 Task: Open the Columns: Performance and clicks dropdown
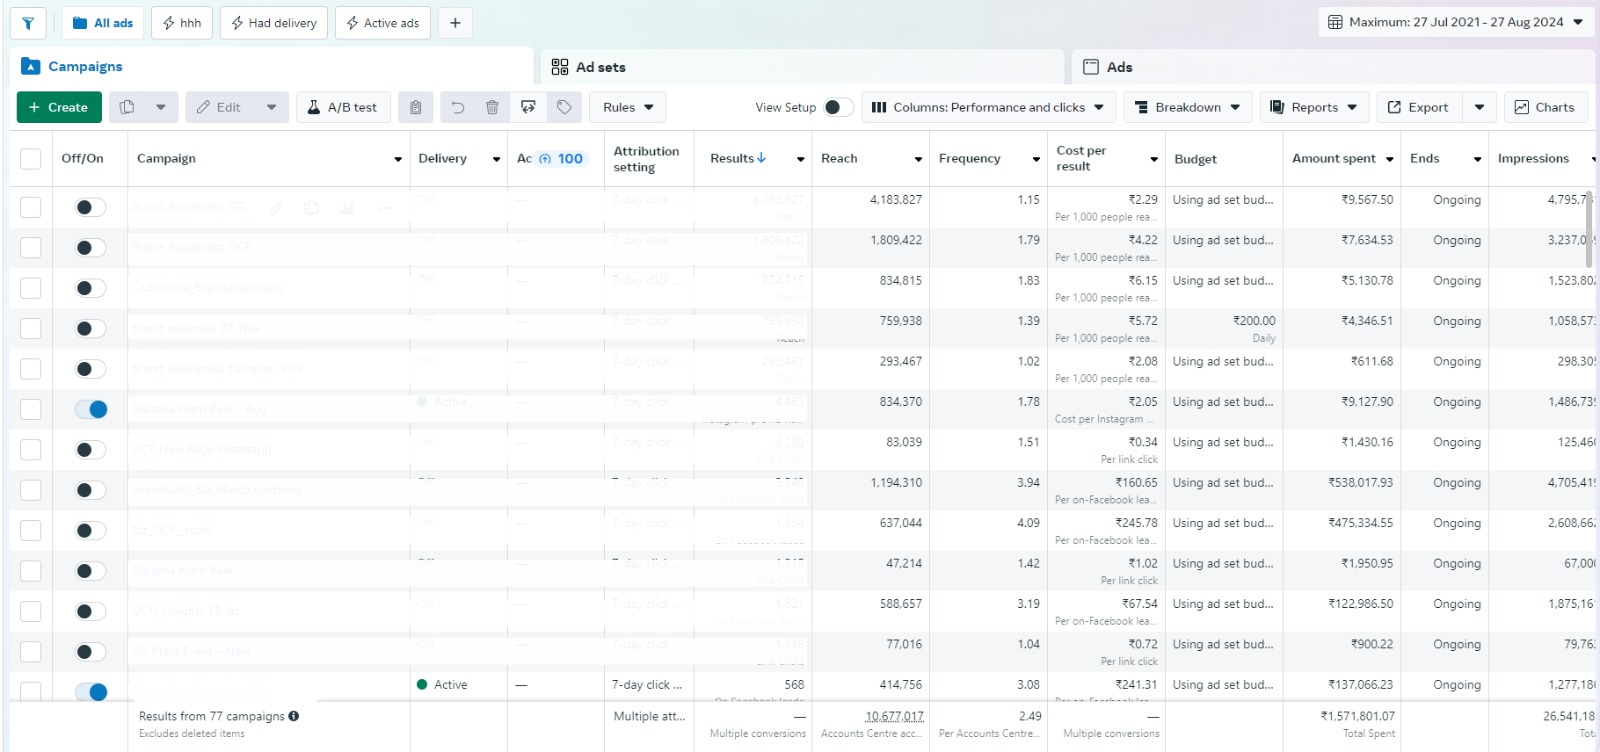click(987, 107)
